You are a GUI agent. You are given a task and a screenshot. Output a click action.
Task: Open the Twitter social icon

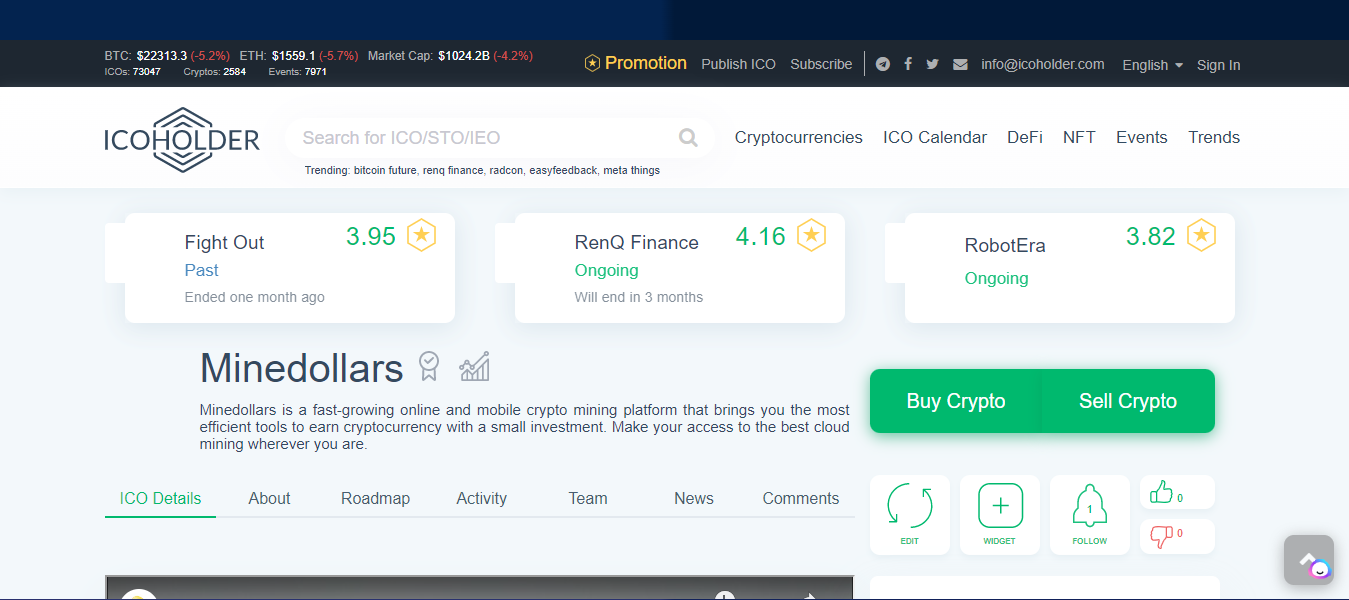(x=932, y=64)
